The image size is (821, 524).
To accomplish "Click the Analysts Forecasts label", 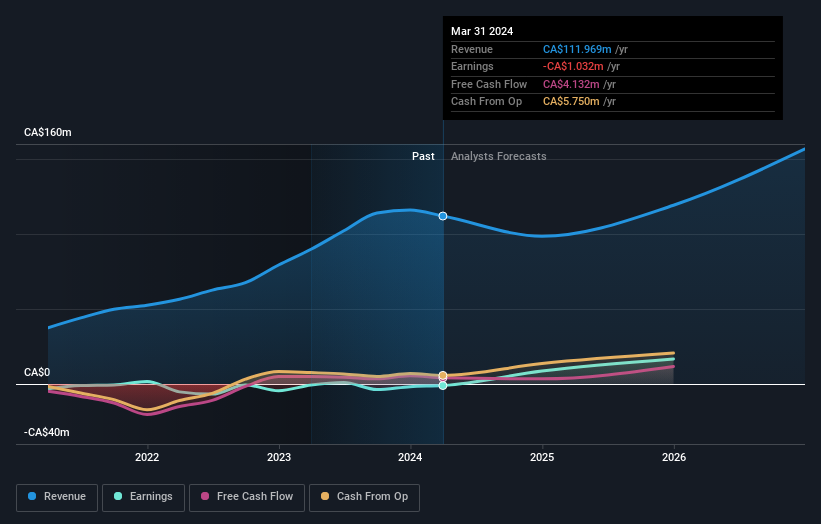I will tap(498, 156).
